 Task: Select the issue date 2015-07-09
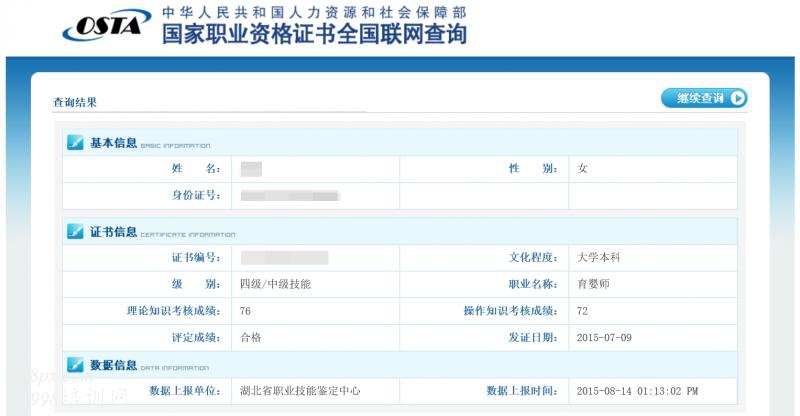pos(604,338)
